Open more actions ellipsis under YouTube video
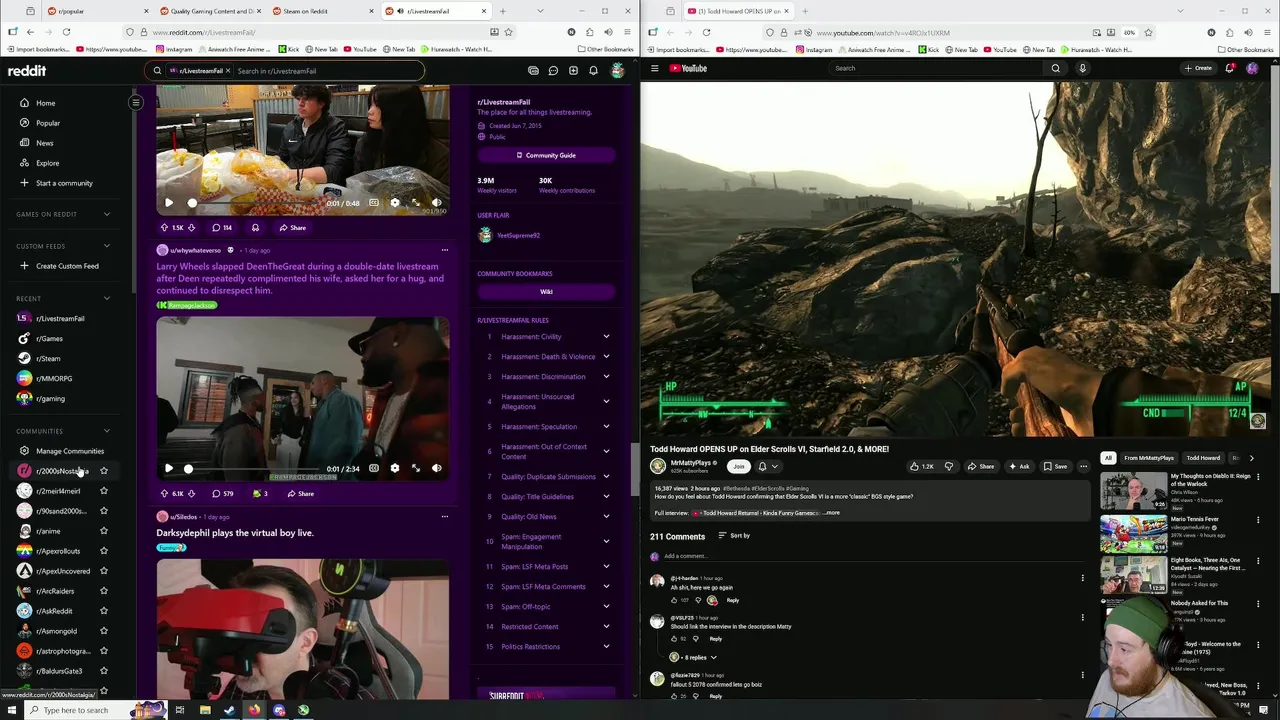Viewport: 1280px width, 720px height. (x=1083, y=466)
